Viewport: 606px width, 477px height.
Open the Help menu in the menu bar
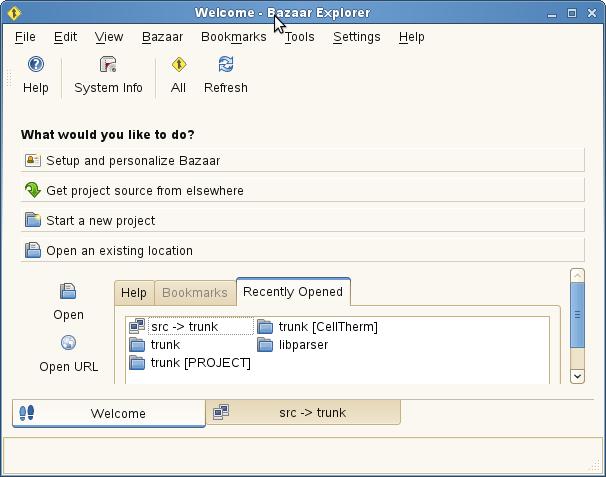tap(412, 37)
